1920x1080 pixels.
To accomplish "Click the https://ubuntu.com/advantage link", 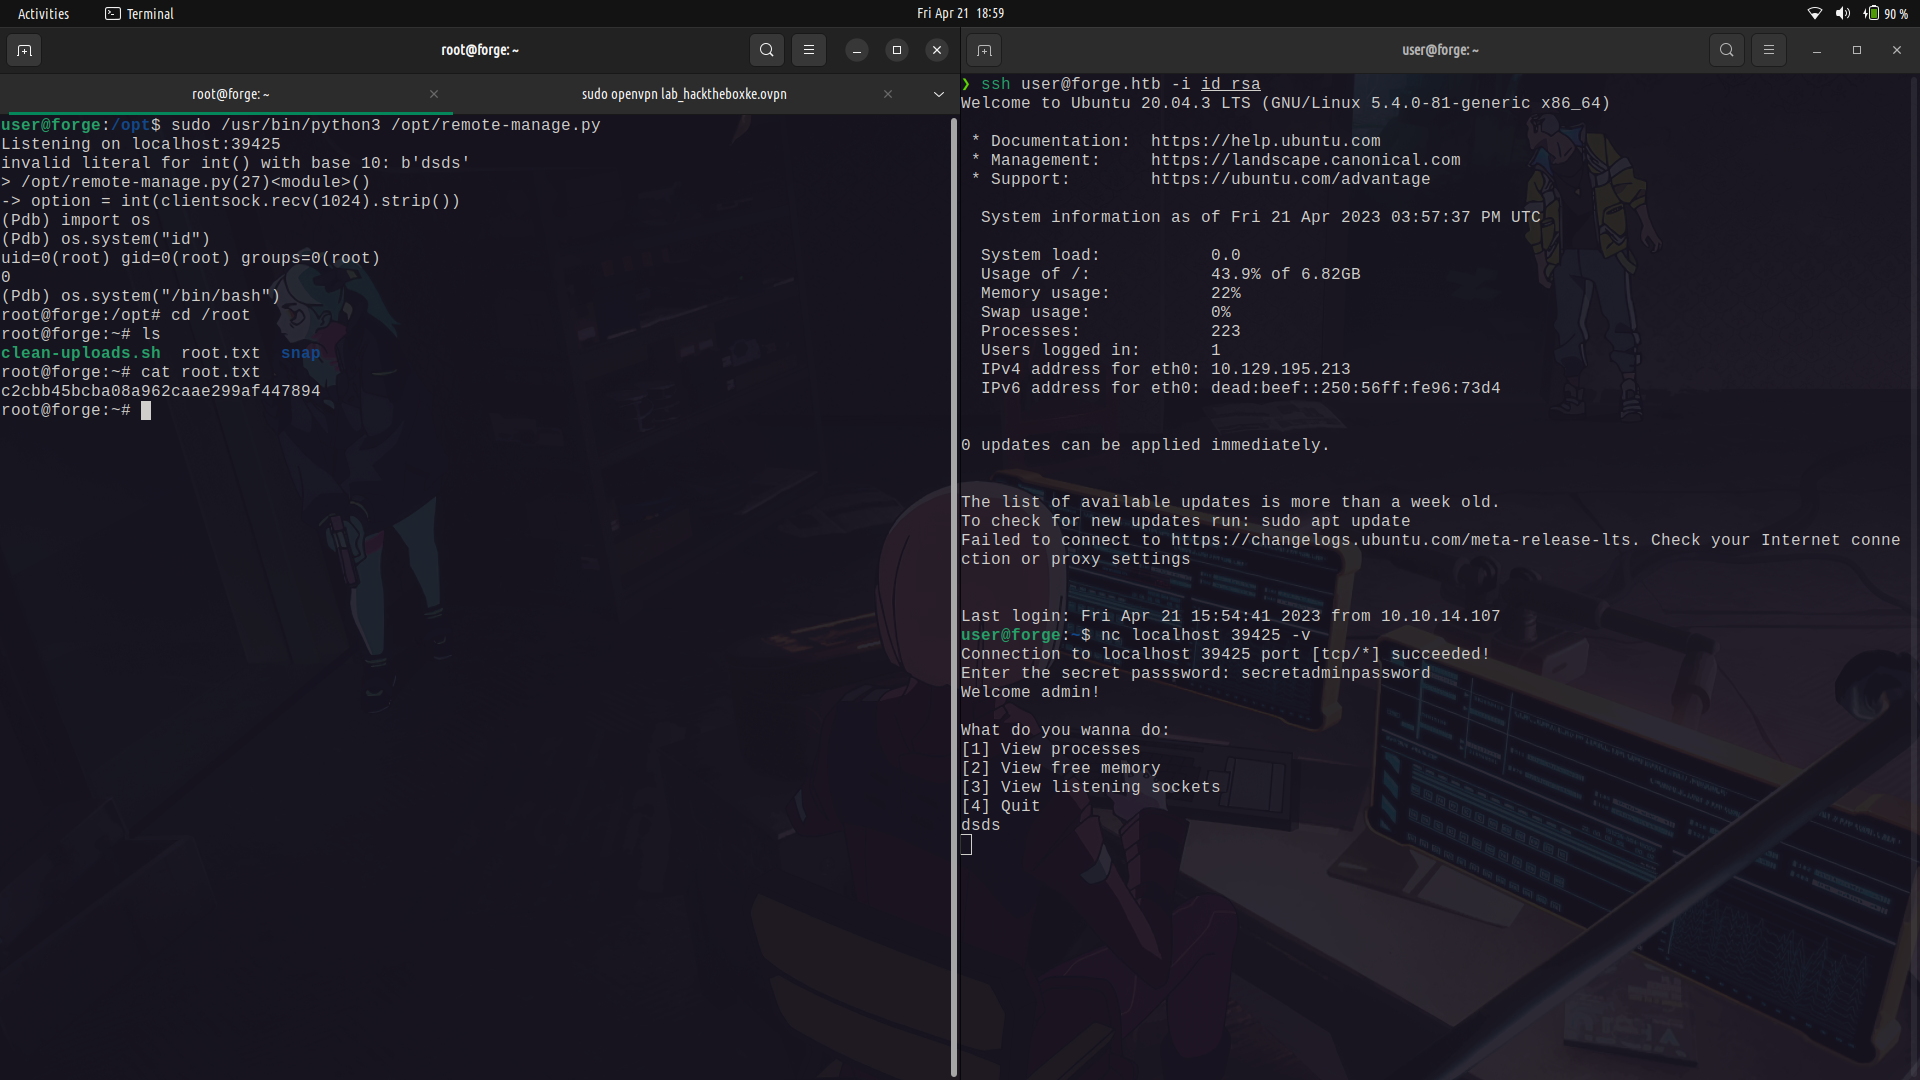I will [x=1291, y=179].
